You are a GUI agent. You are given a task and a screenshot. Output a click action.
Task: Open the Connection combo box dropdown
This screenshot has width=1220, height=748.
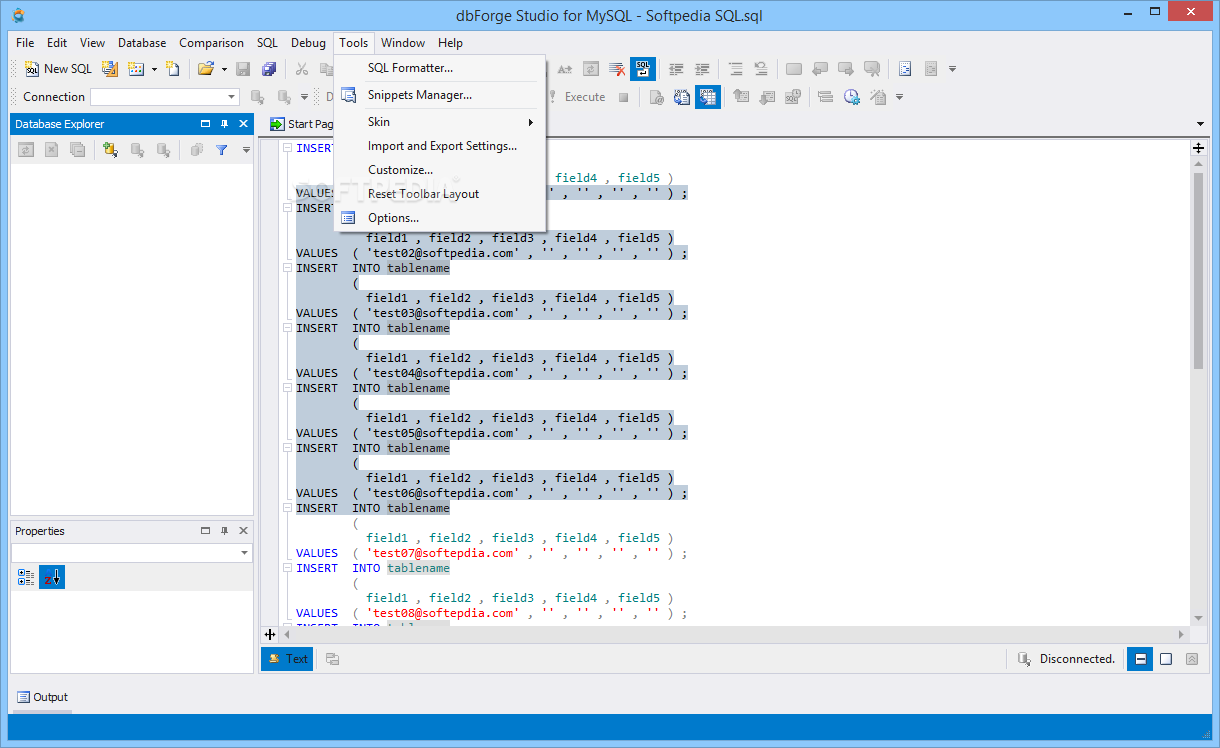pyautogui.click(x=231, y=97)
